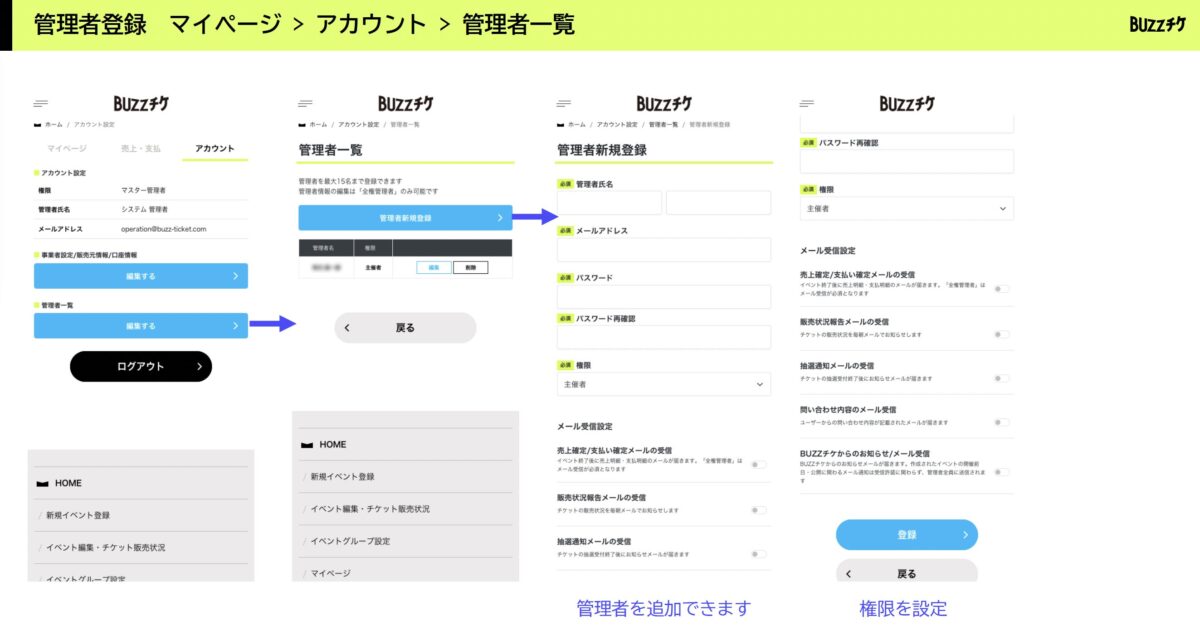
Task: Open the hamburger menu above the 管理者一覧 heading
Action: 305,103
